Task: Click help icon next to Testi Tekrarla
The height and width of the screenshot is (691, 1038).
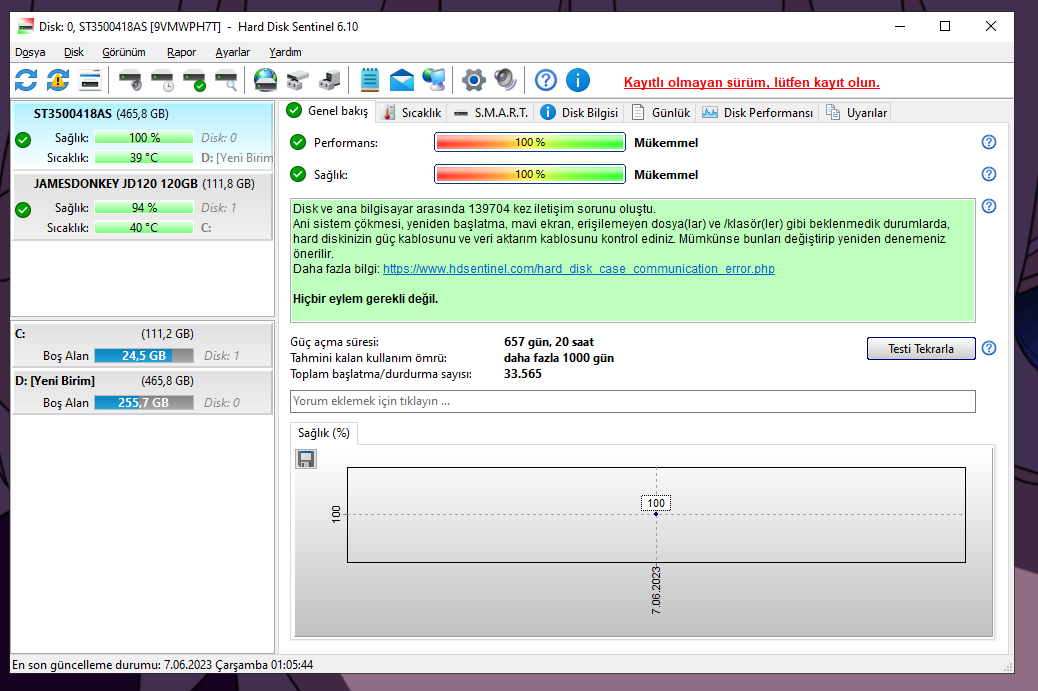Action: (x=988, y=348)
